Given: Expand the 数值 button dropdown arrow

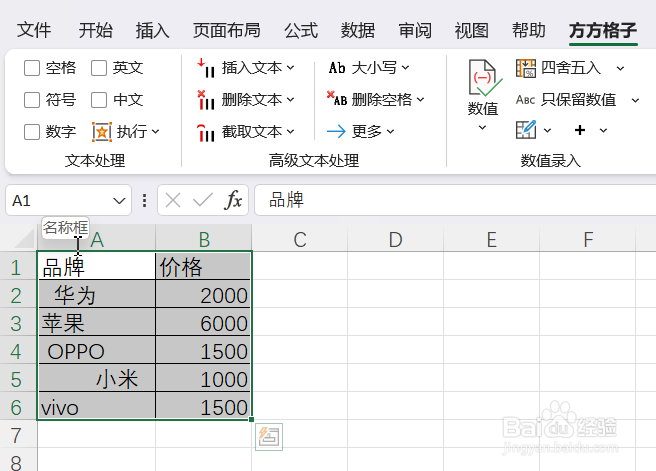Looking at the screenshot, I should point(482,128).
